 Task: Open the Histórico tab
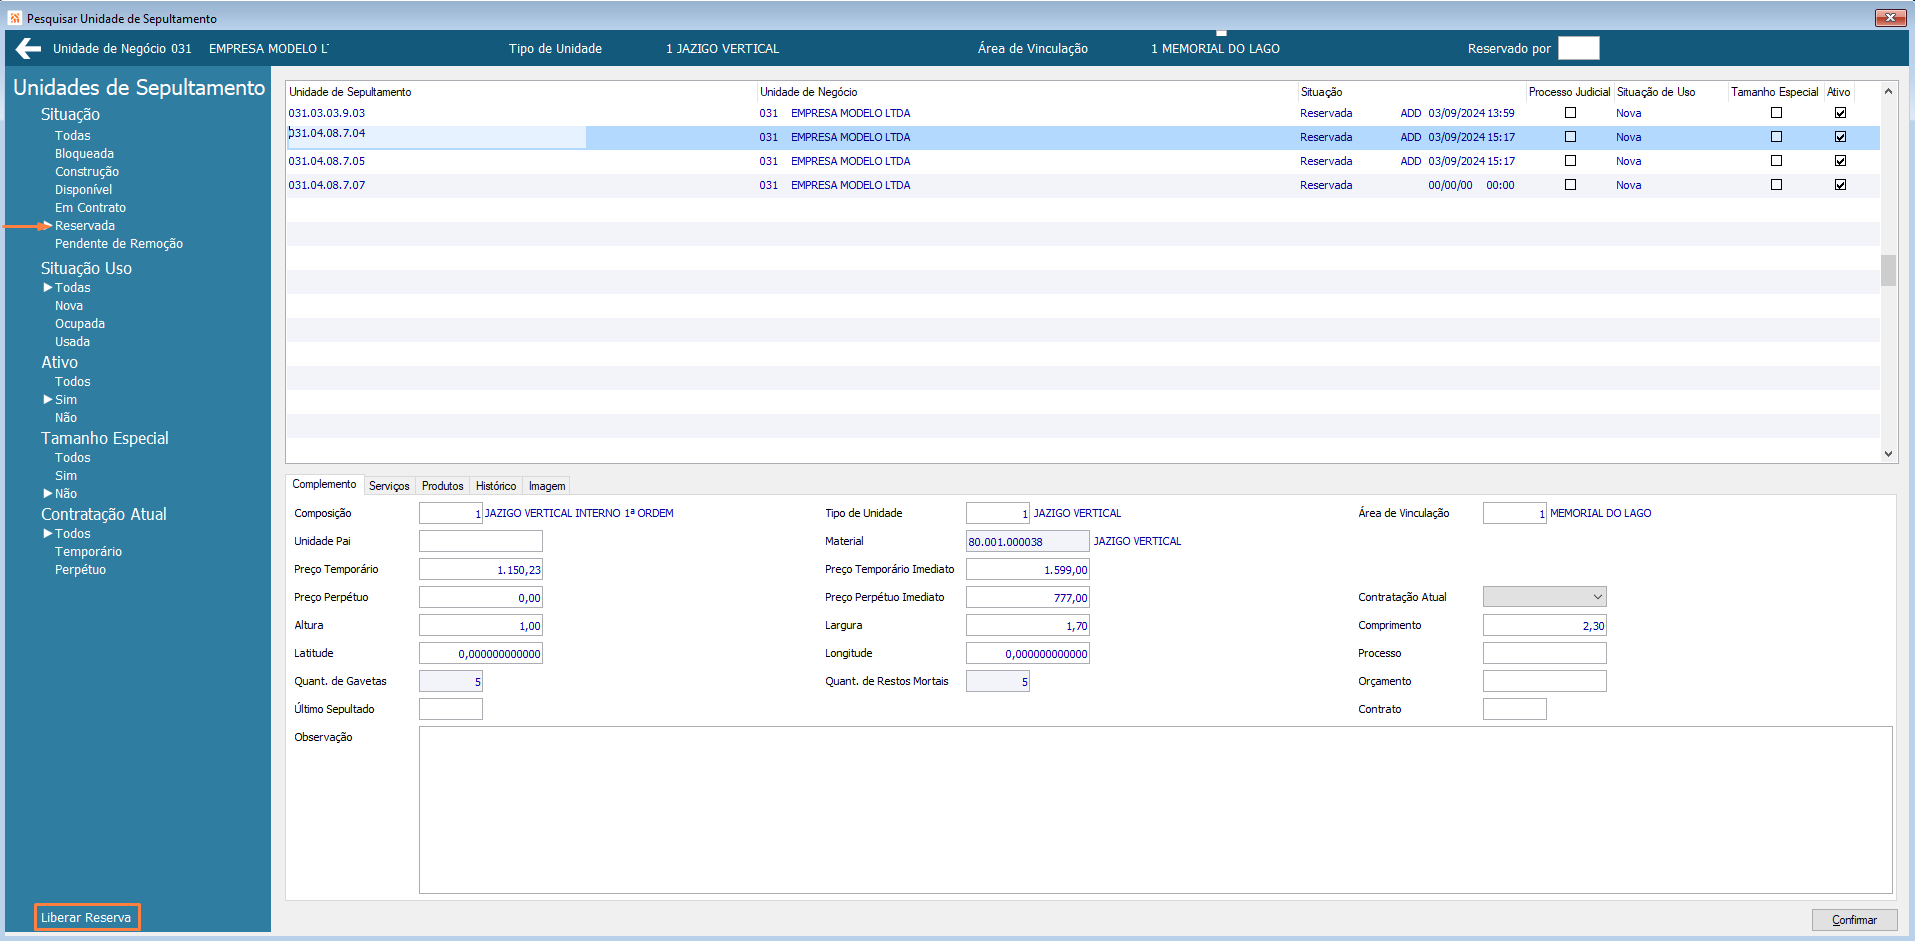click(x=496, y=486)
